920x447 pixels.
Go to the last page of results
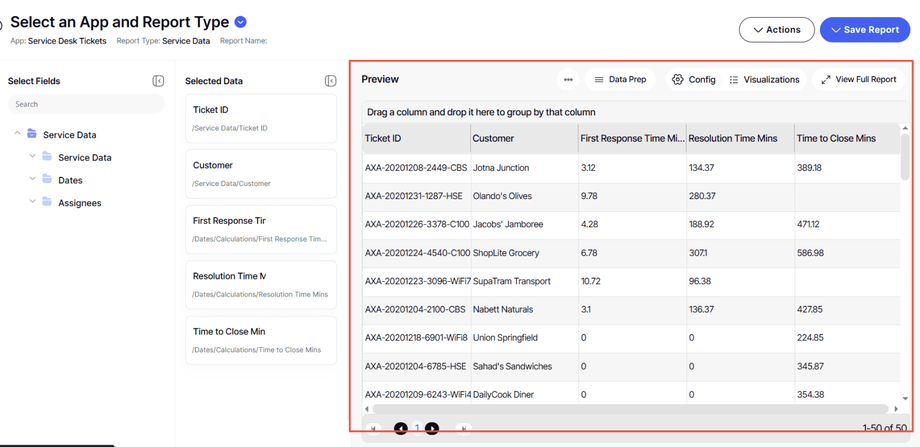point(464,429)
